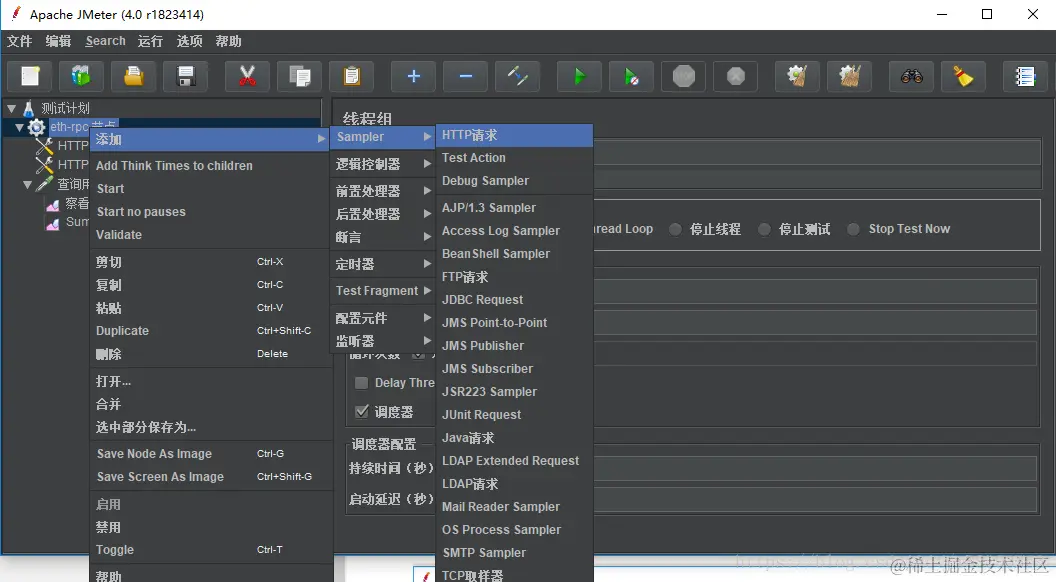Expand the Test Fragment submenu
1056x582 pixels.
pyautogui.click(x=383, y=290)
